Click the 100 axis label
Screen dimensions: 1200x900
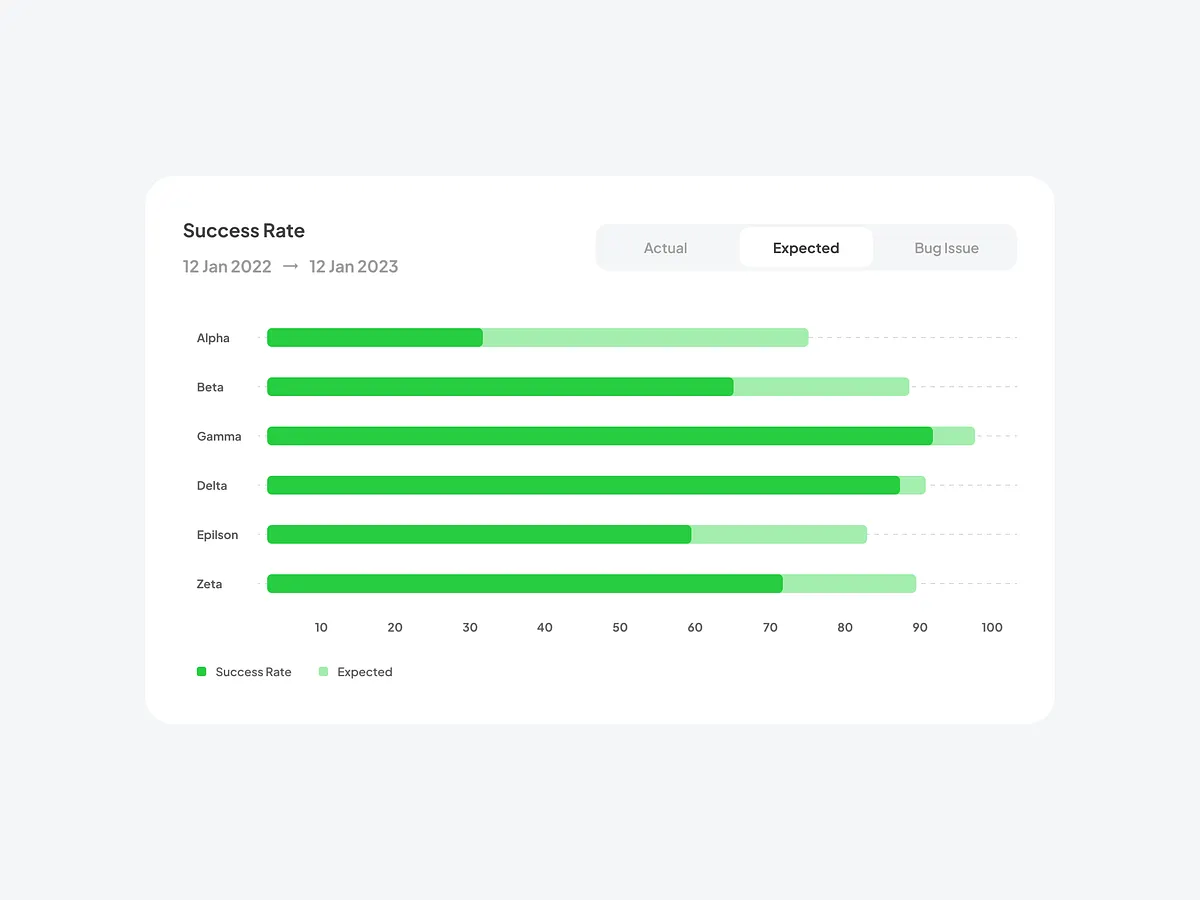[x=992, y=627]
